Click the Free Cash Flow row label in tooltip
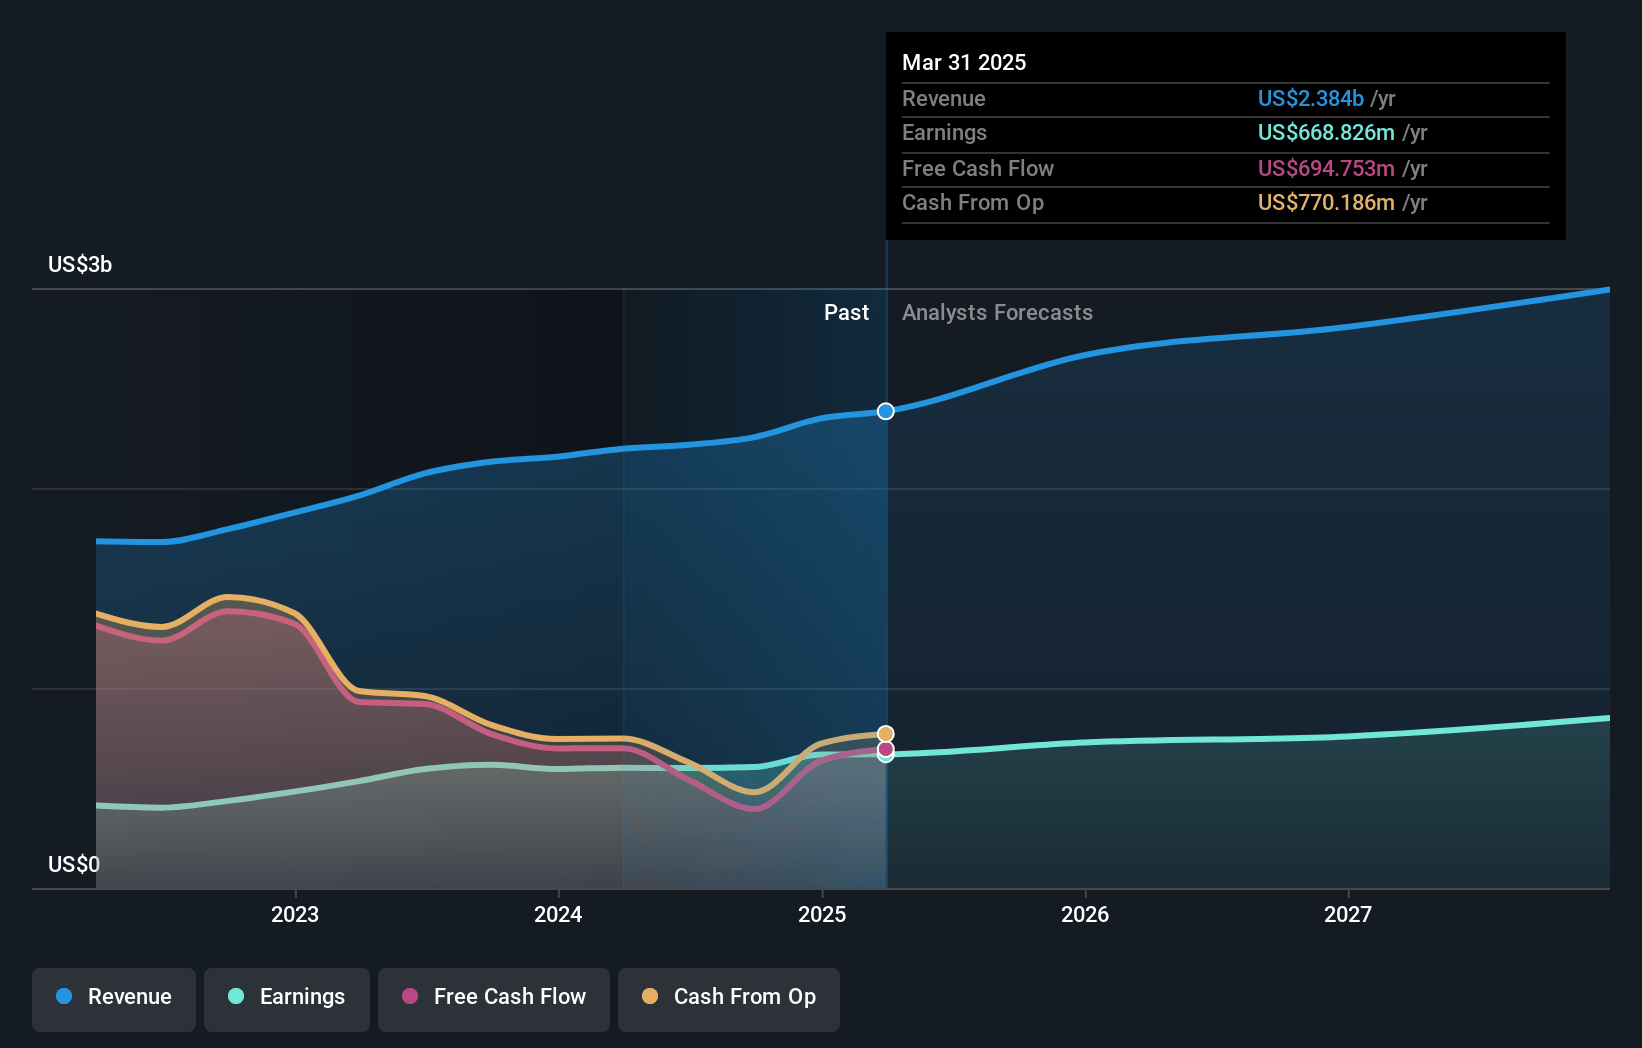 point(978,168)
